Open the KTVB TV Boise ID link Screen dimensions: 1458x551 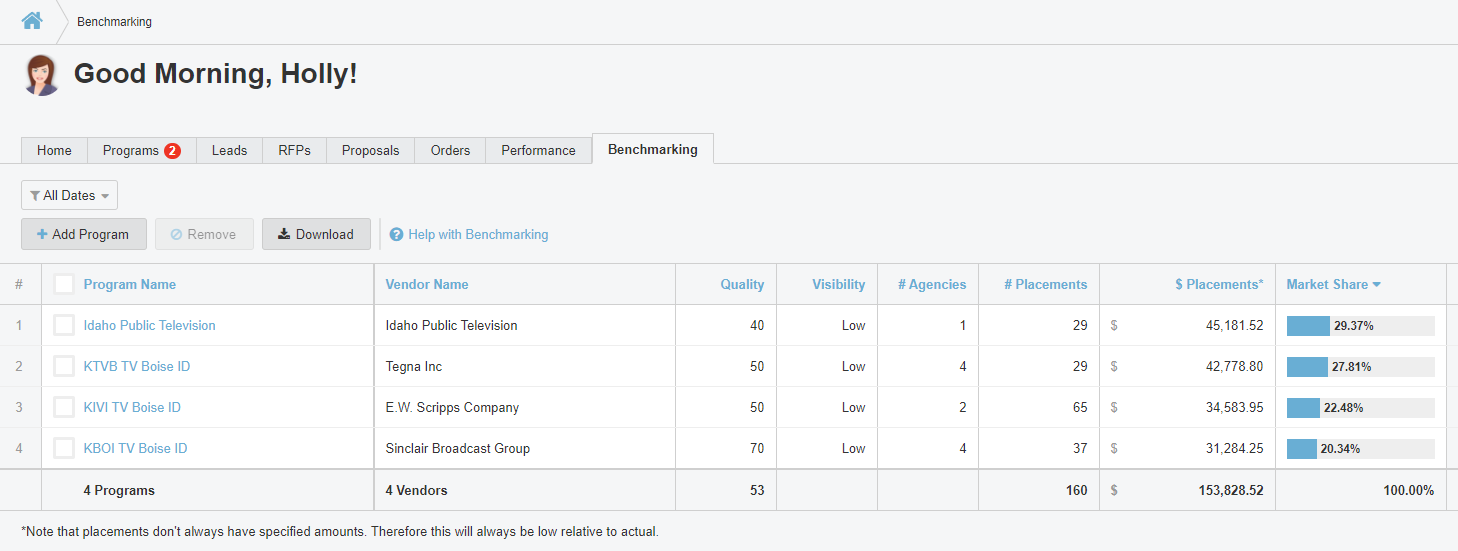[137, 366]
